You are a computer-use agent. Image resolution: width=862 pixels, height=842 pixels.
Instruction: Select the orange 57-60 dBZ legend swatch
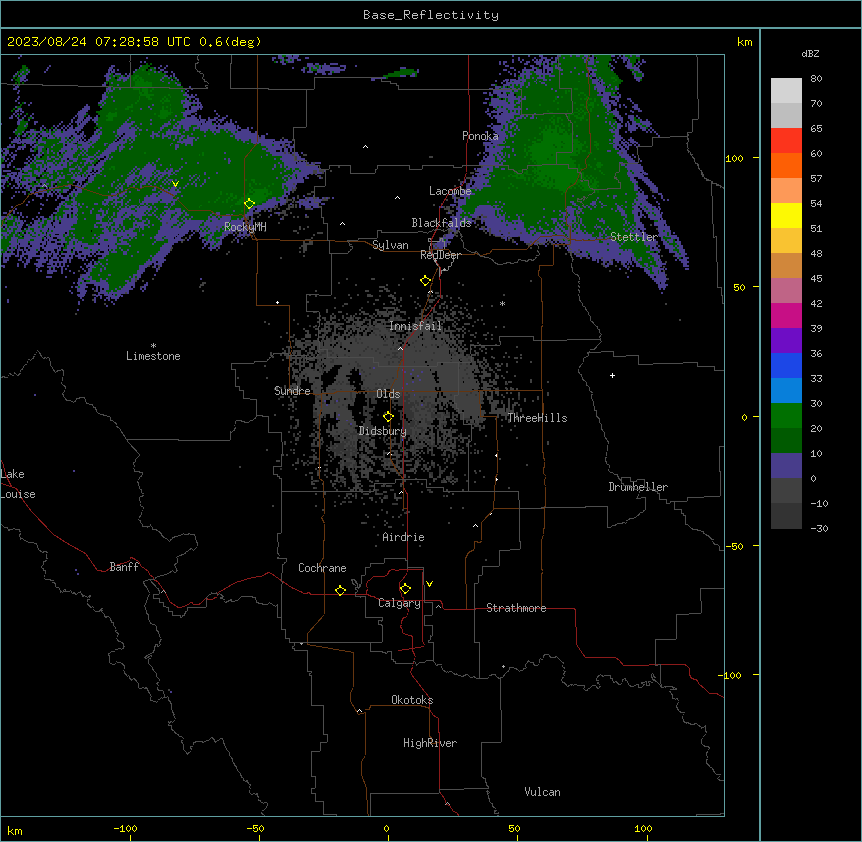tap(786, 165)
